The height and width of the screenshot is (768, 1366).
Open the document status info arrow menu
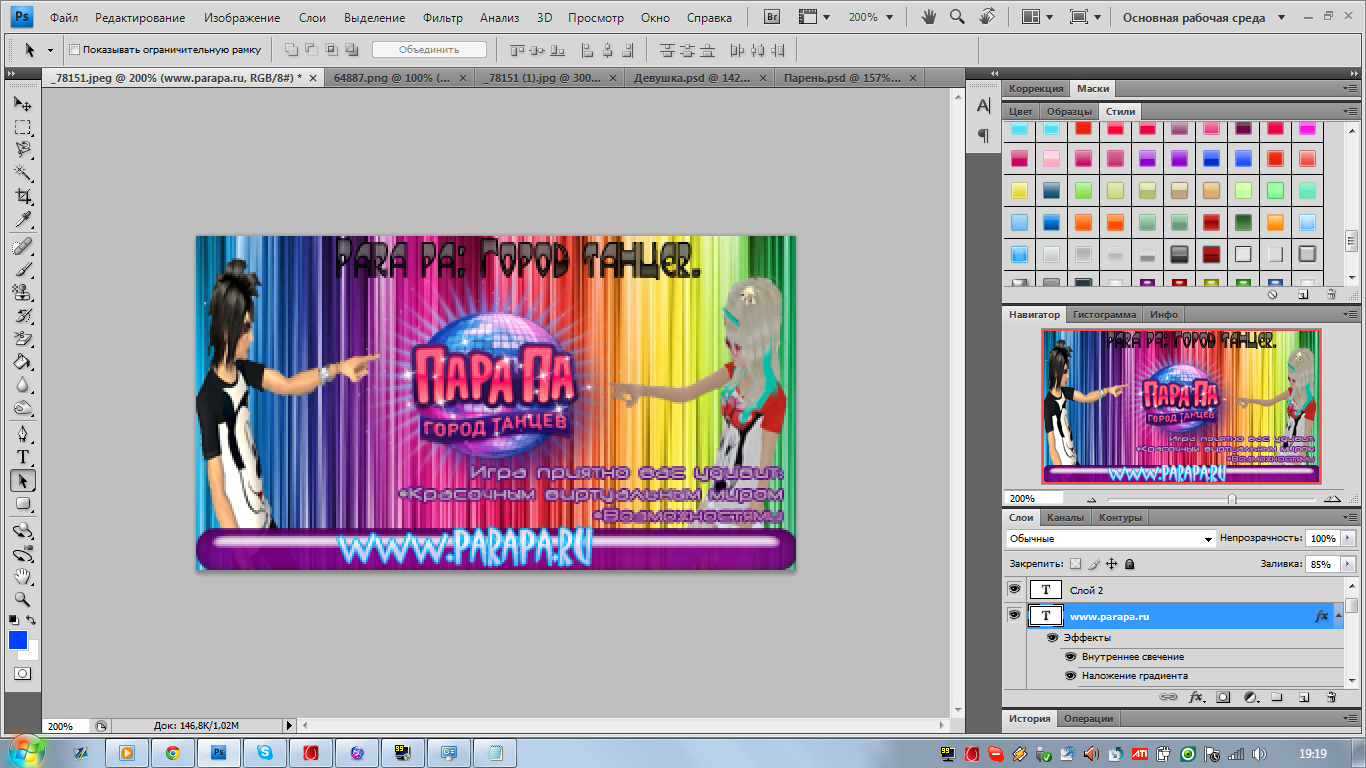[x=291, y=725]
